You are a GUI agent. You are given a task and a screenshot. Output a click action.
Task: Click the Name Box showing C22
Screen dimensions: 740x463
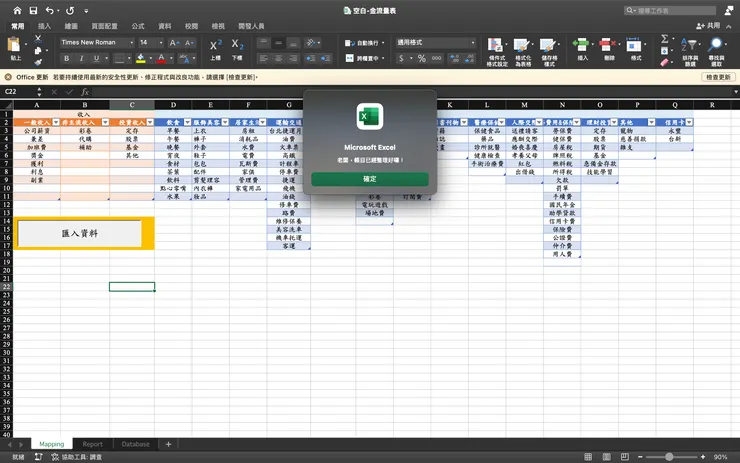coord(28,91)
